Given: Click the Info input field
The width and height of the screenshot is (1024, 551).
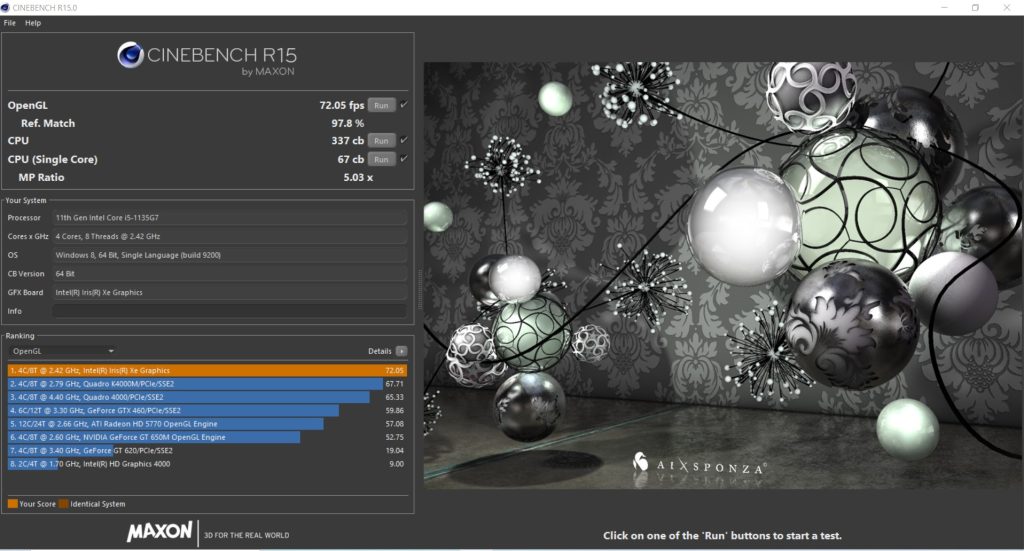Looking at the screenshot, I should [x=229, y=311].
